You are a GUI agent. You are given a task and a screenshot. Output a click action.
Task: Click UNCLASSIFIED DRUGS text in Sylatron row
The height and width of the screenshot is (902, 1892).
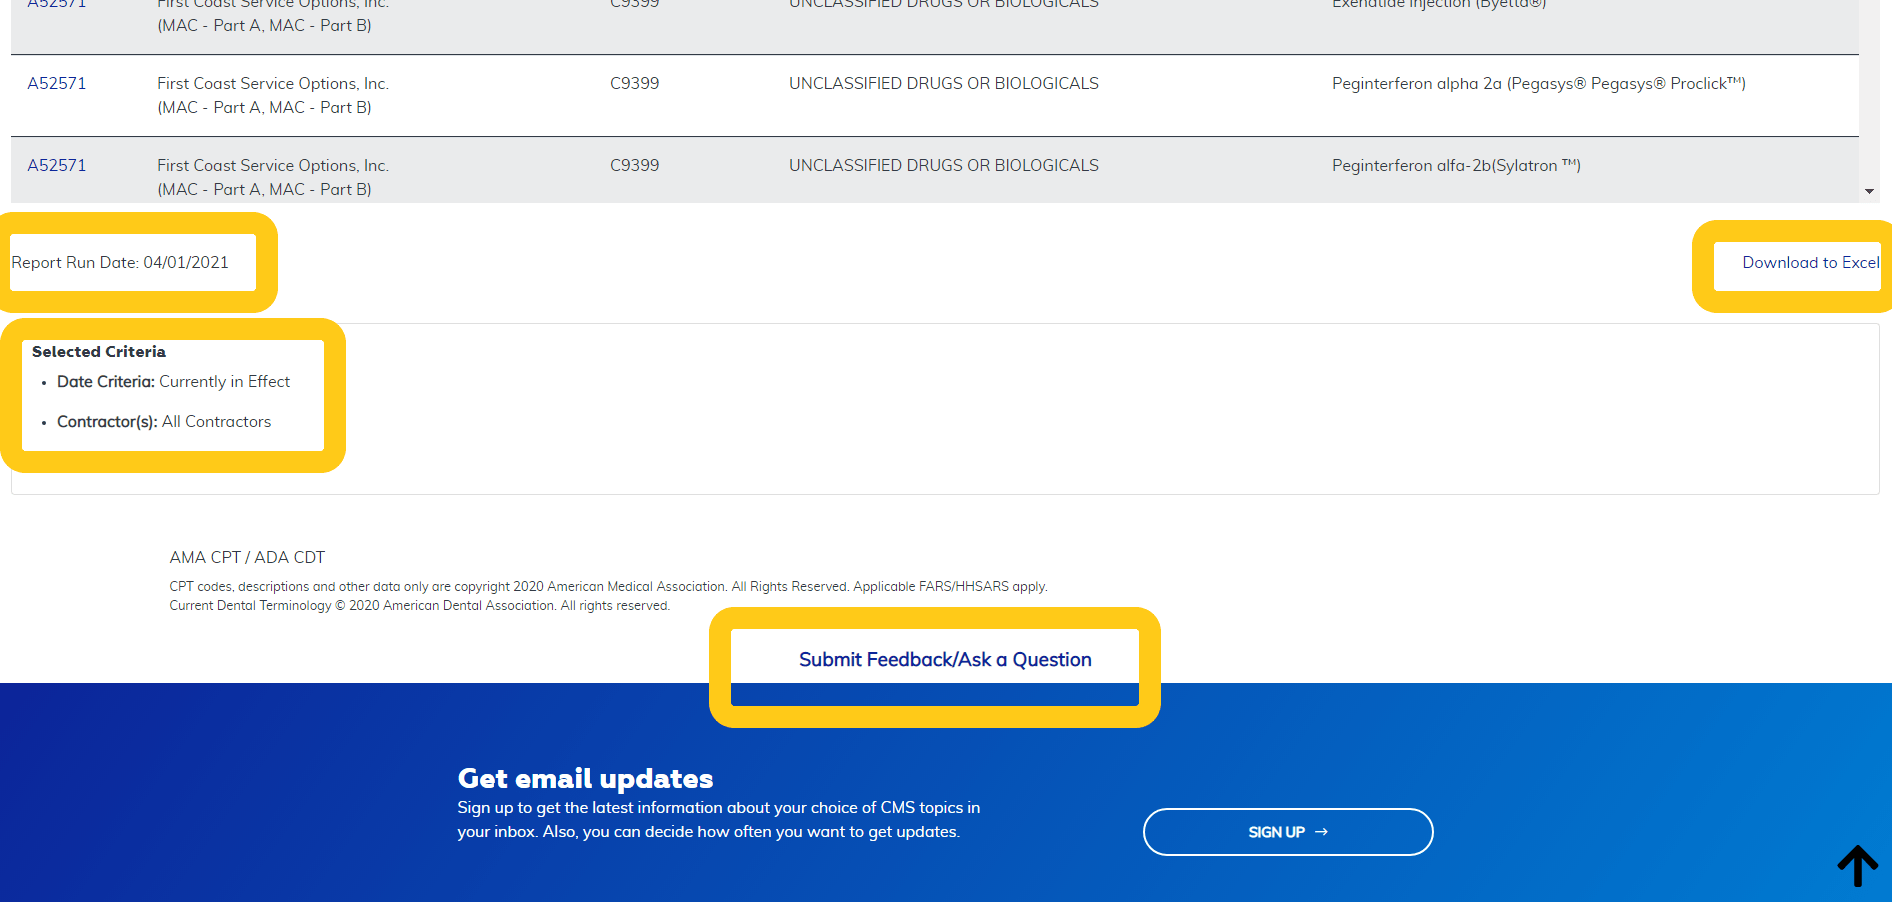point(943,166)
